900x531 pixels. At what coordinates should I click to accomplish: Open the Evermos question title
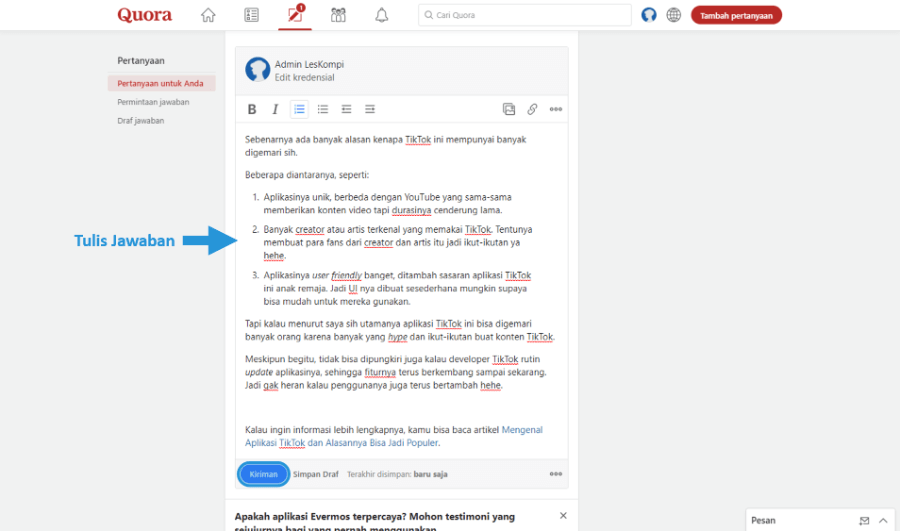point(374,521)
